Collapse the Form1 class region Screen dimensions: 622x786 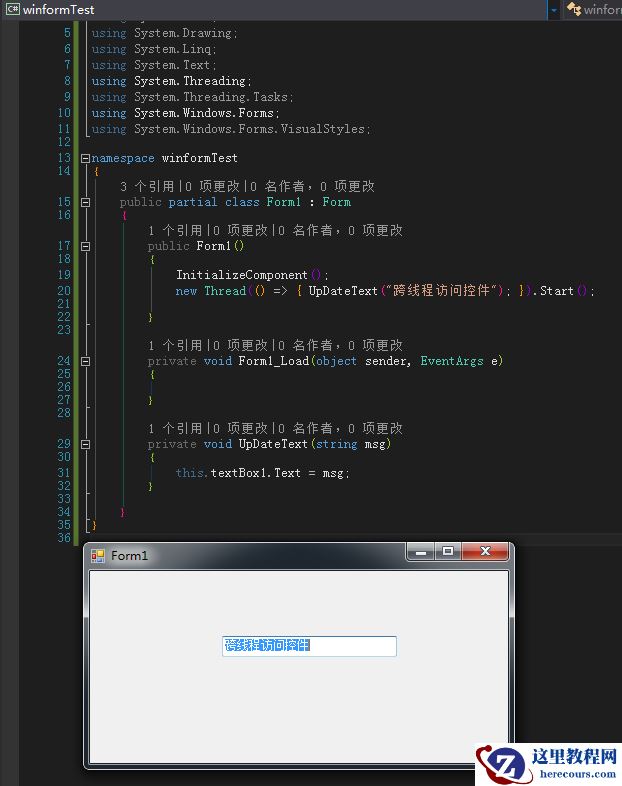(x=85, y=203)
